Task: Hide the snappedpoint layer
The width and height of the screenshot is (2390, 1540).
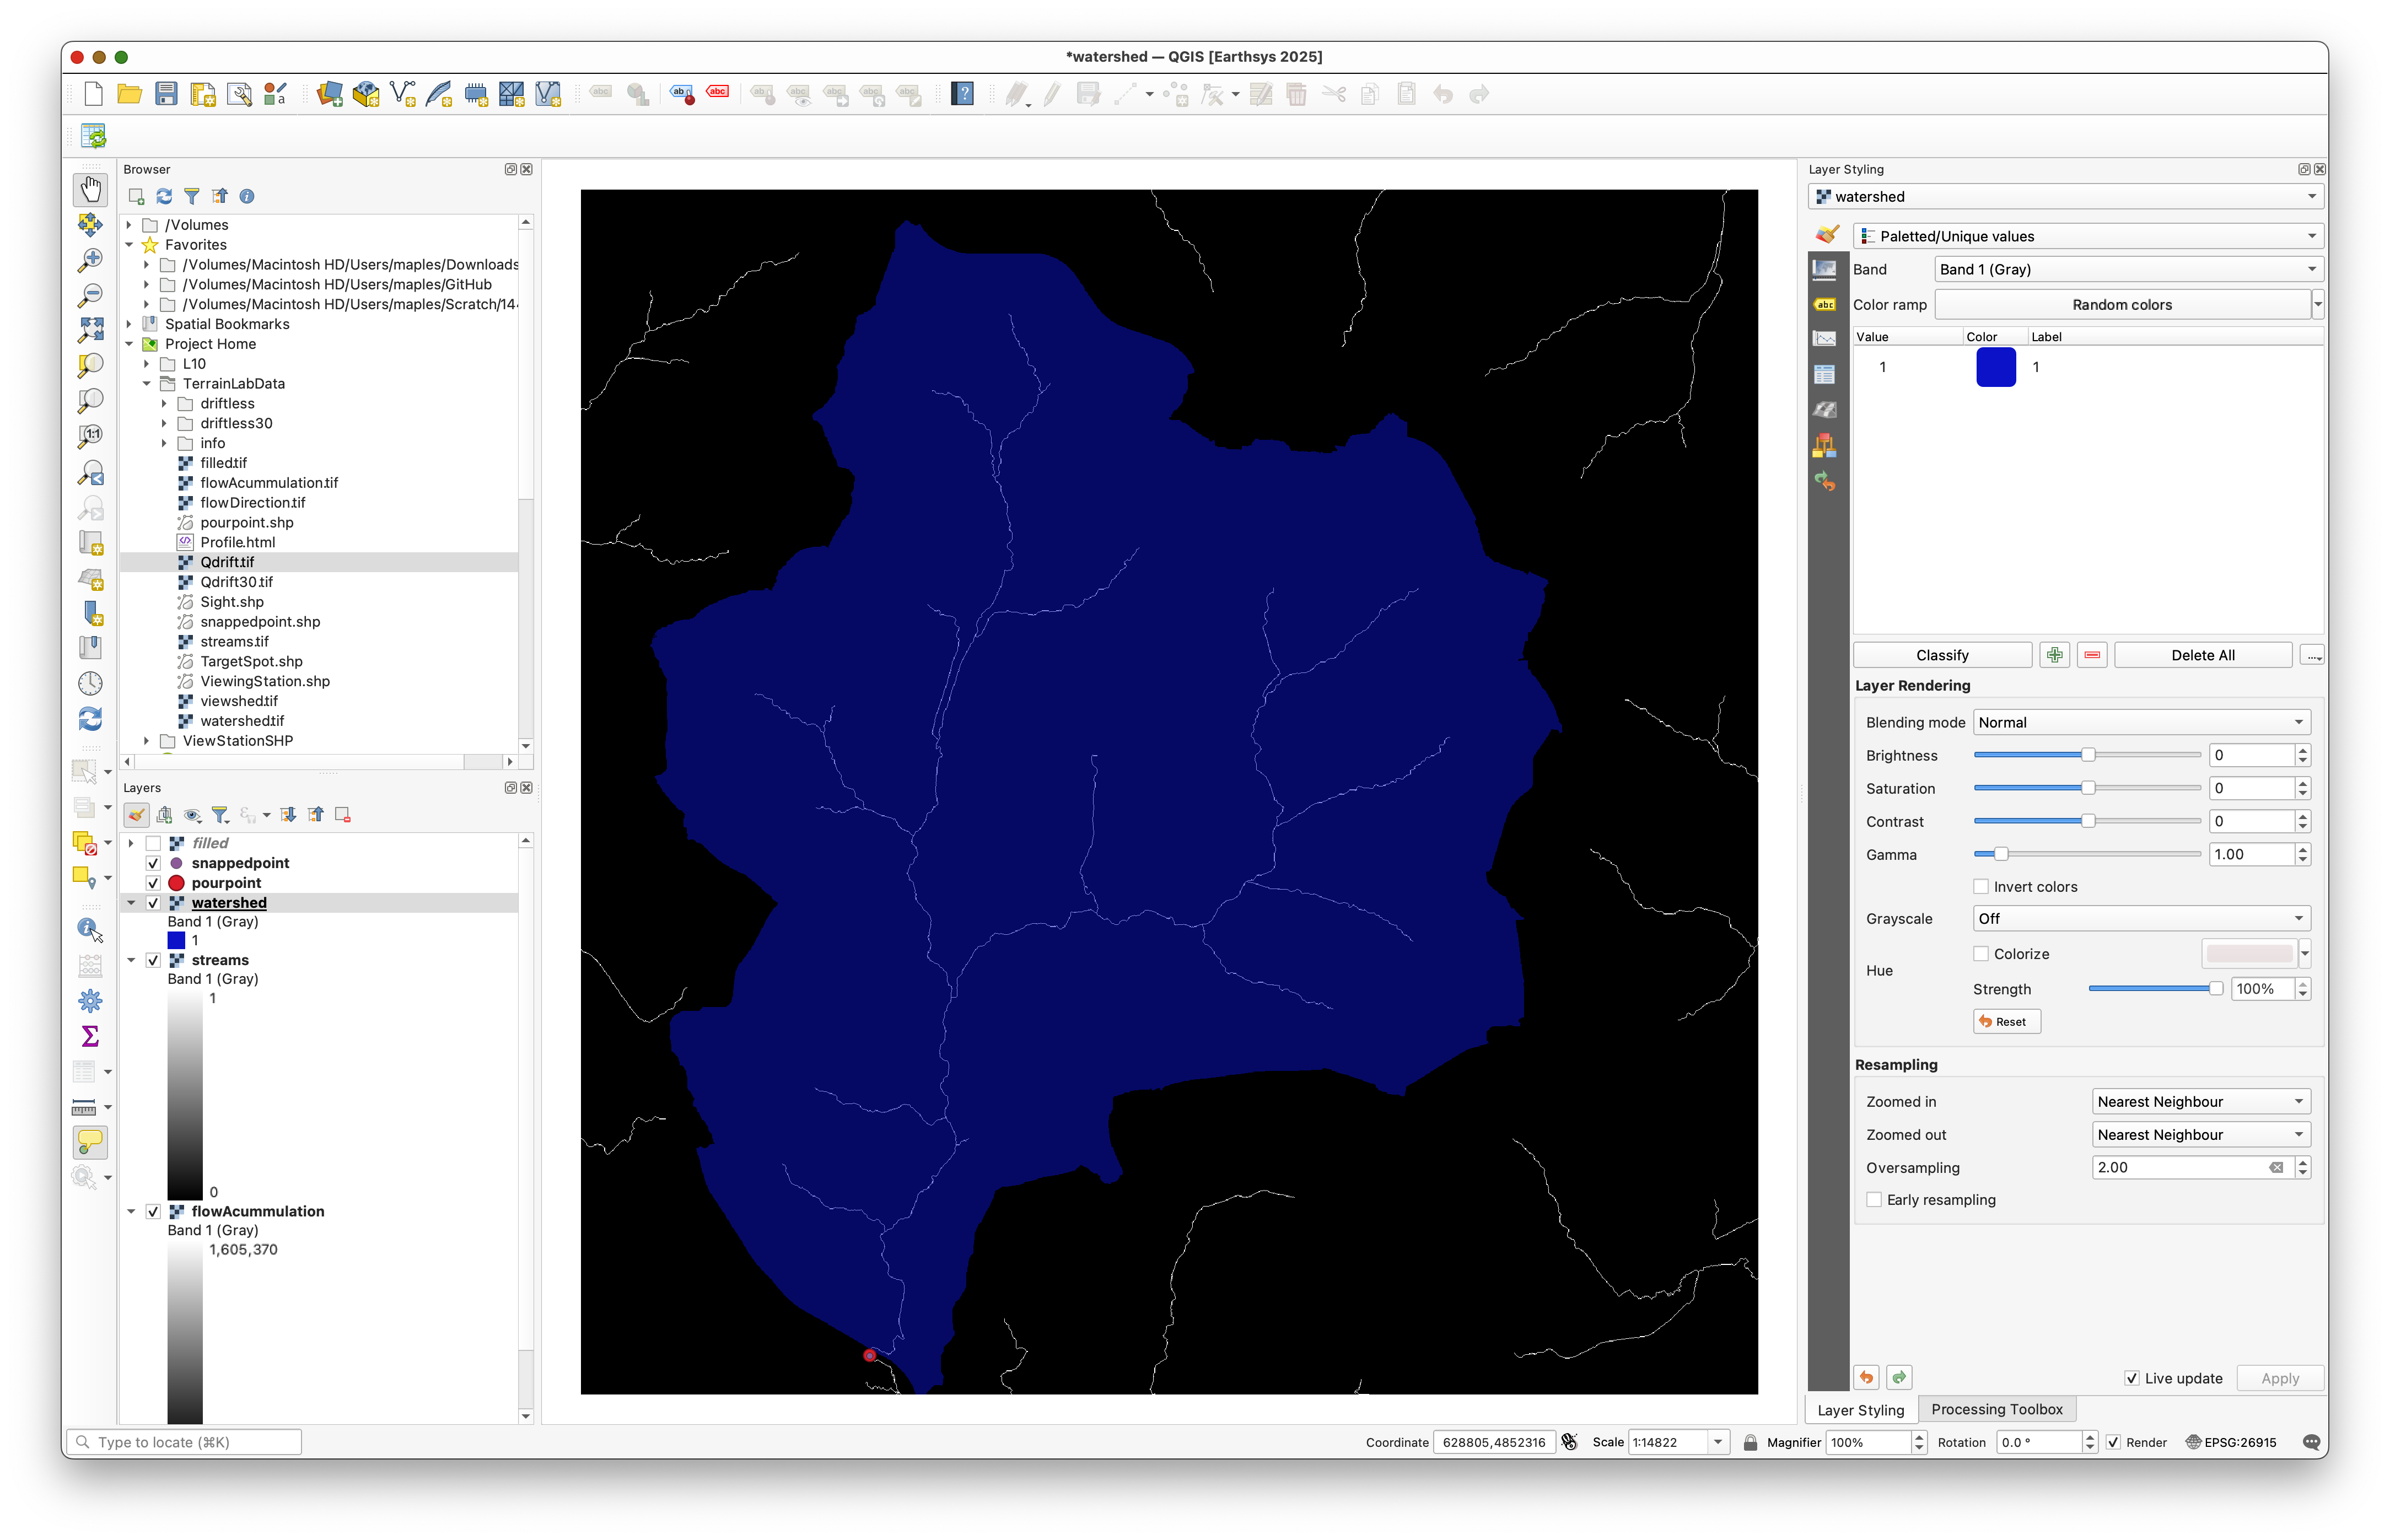Action: pos(153,863)
